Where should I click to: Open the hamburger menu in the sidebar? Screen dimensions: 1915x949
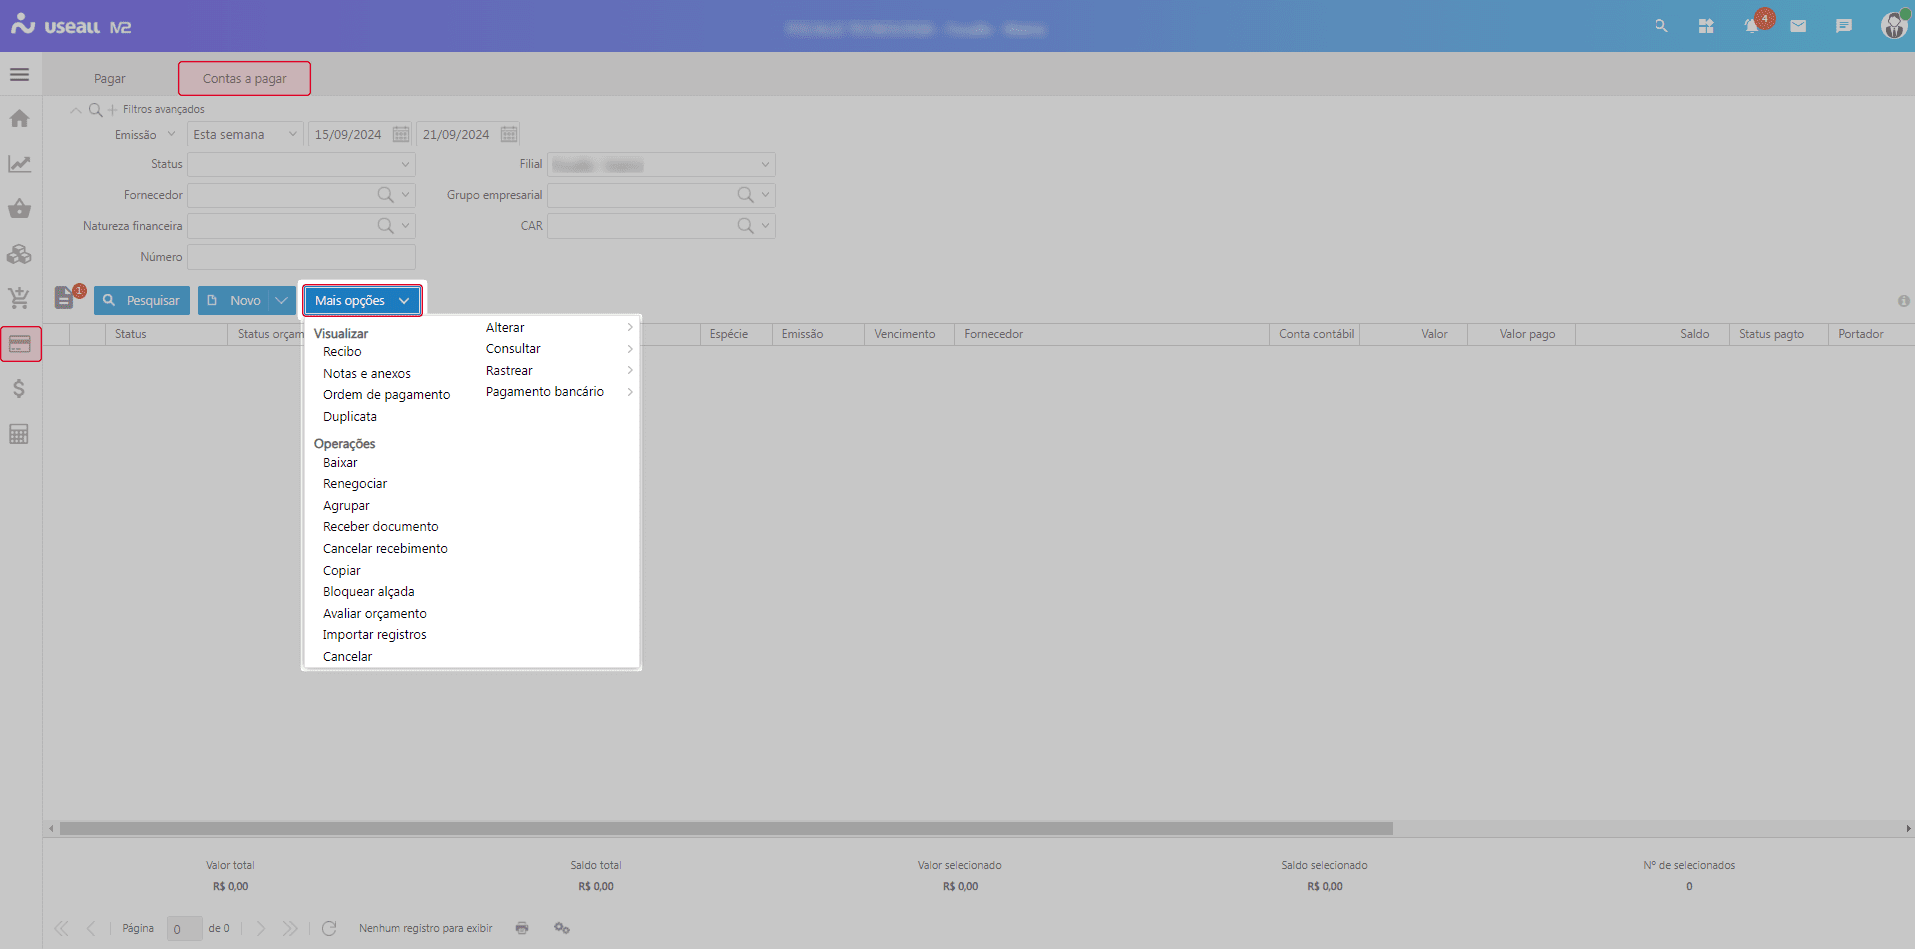pyautogui.click(x=19, y=75)
